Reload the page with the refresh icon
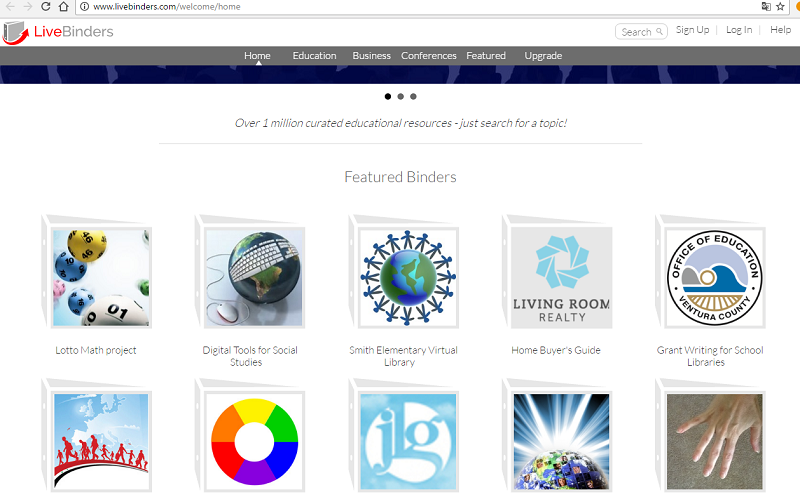Viewport: 800px width, 497px height. tap(46, 6)
